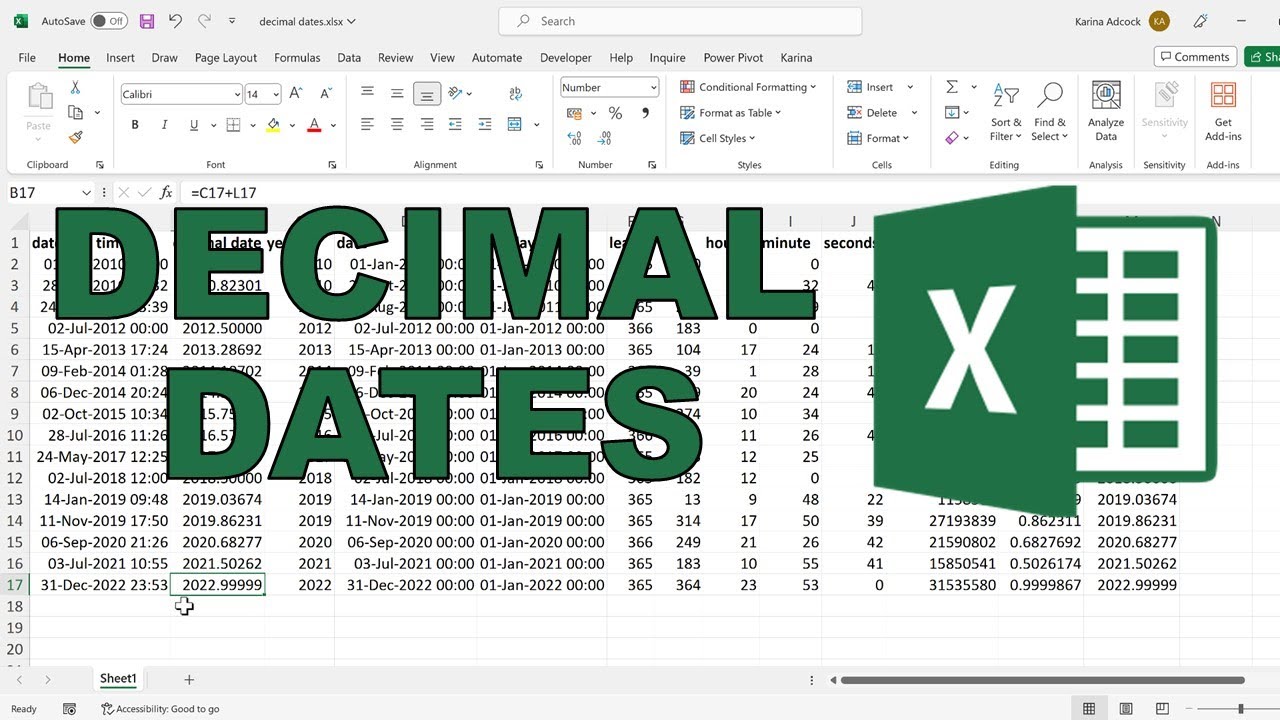The image size is (1280, 720).
Task: Click the Comments button
Action: (x=1195, y=57)
